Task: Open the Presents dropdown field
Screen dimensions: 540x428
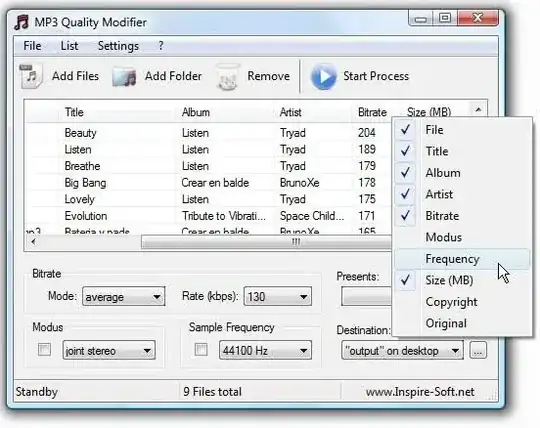Action: pyautogui.click(x=366, y=296)
